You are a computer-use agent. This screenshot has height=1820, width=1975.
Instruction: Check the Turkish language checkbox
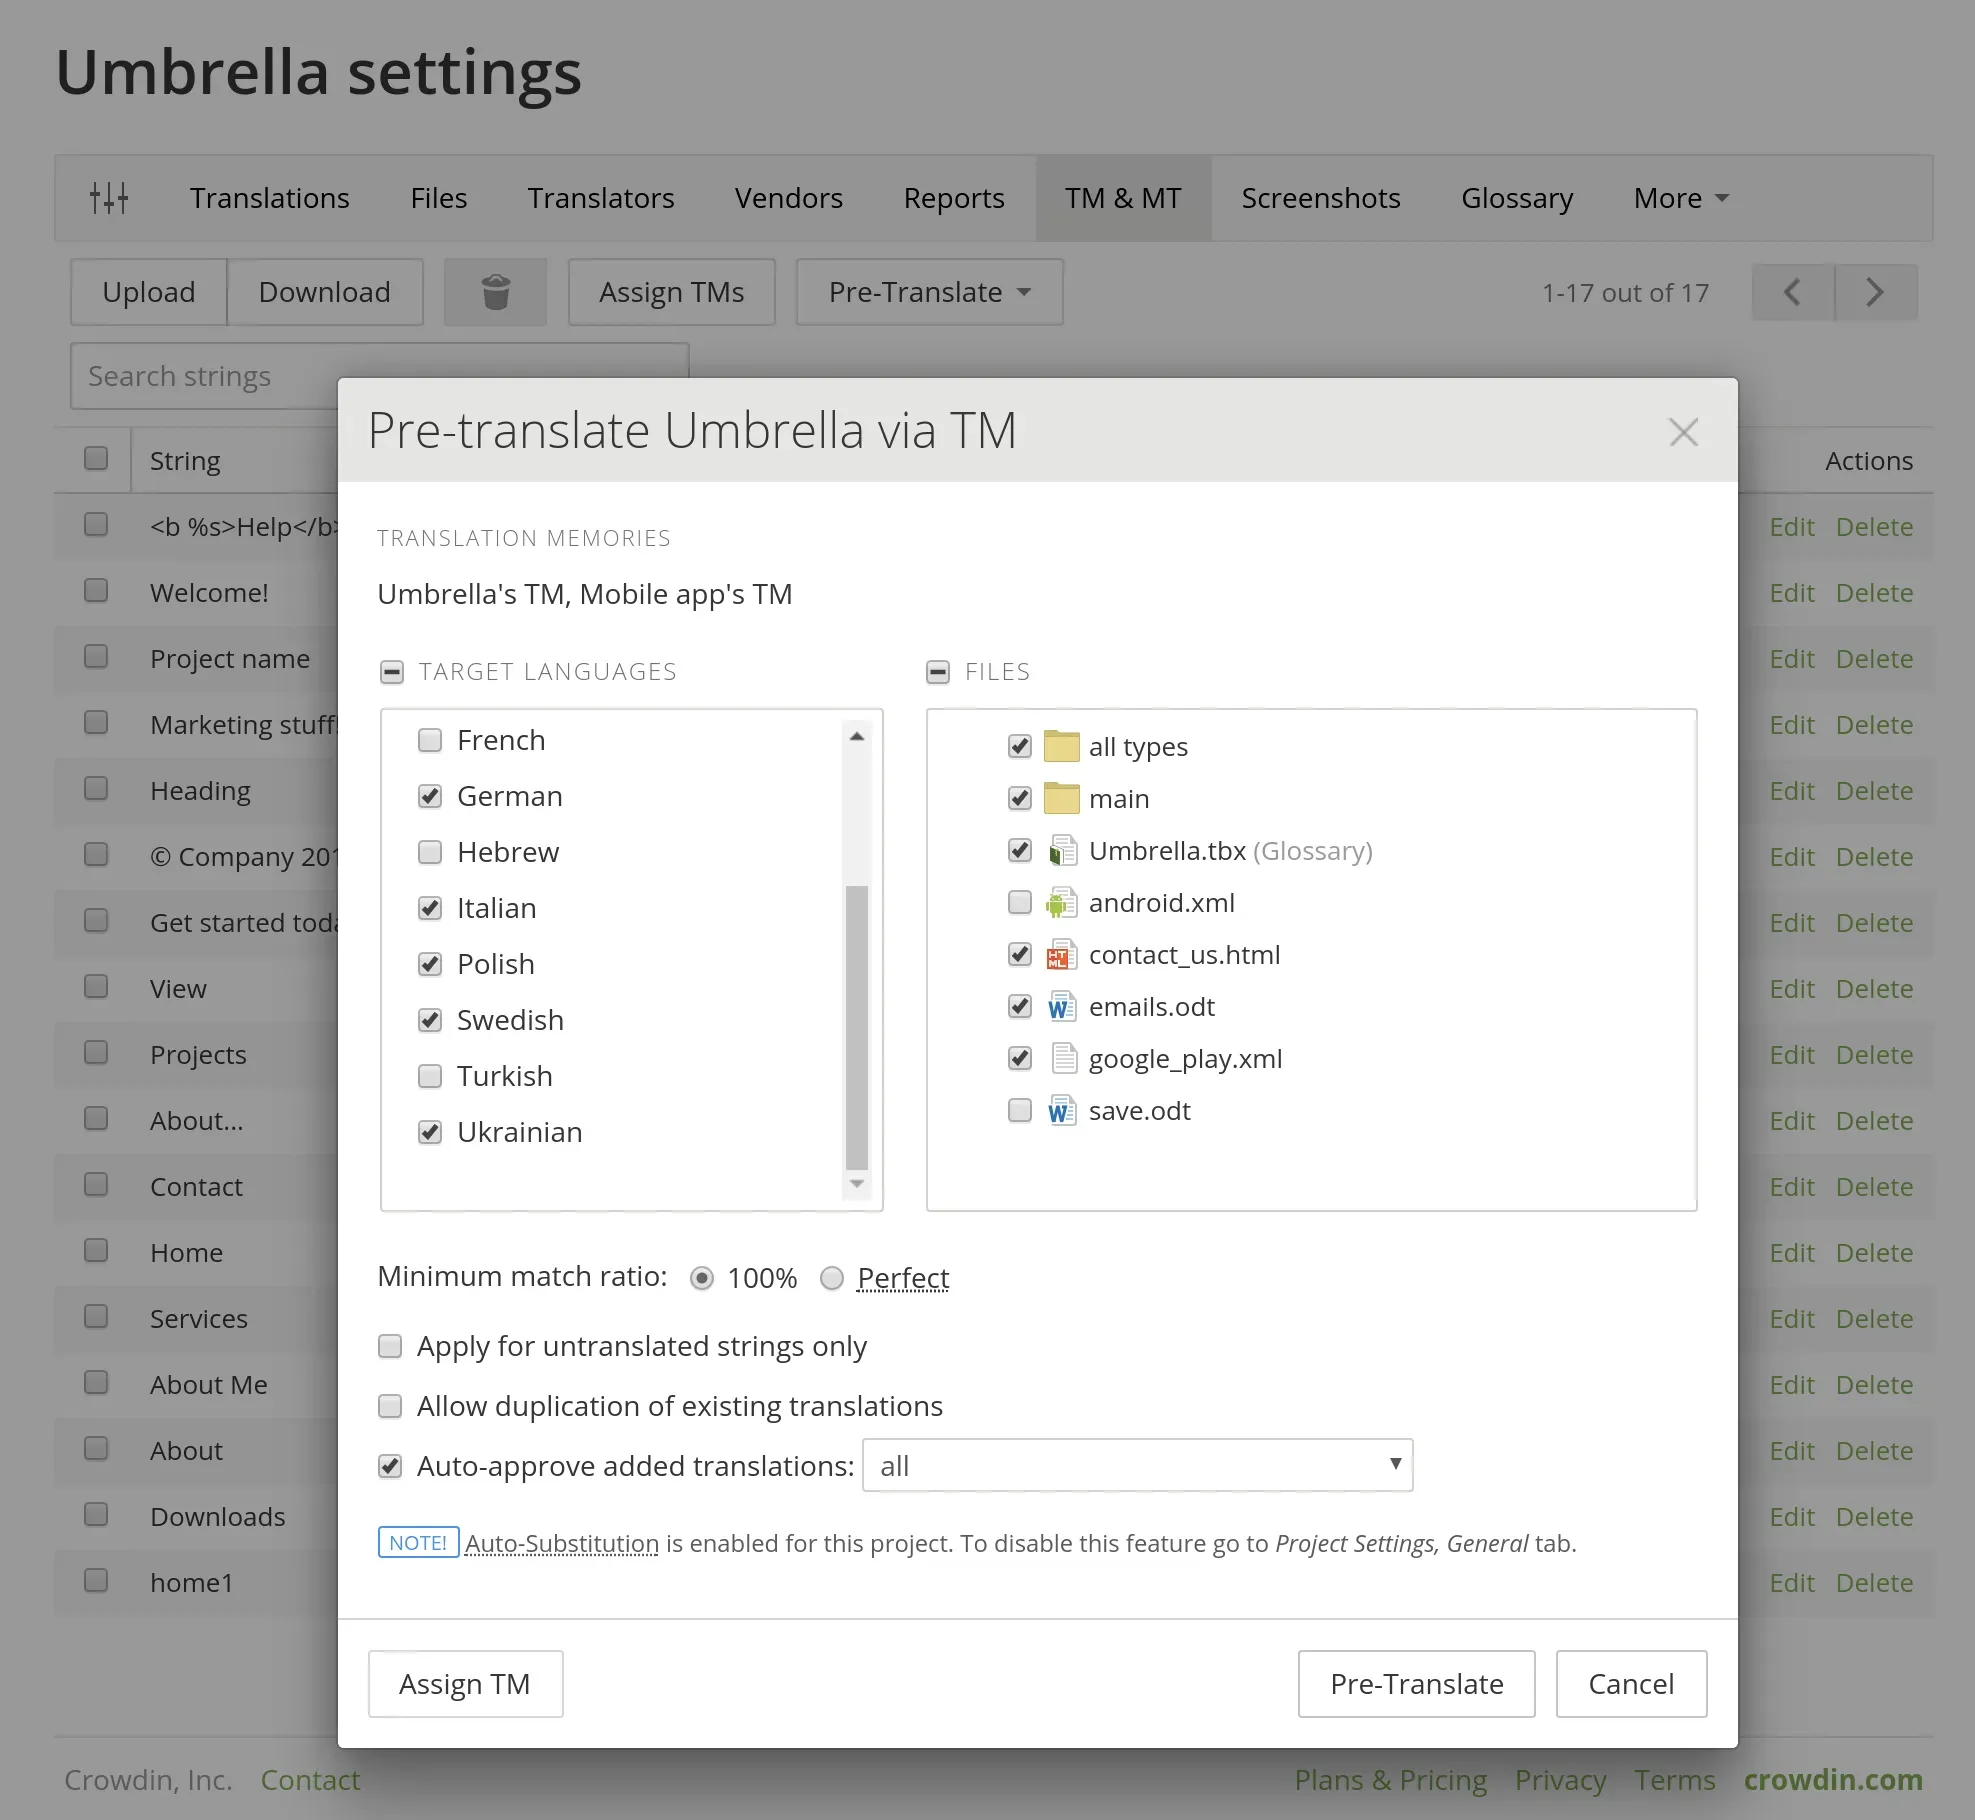430,1076
